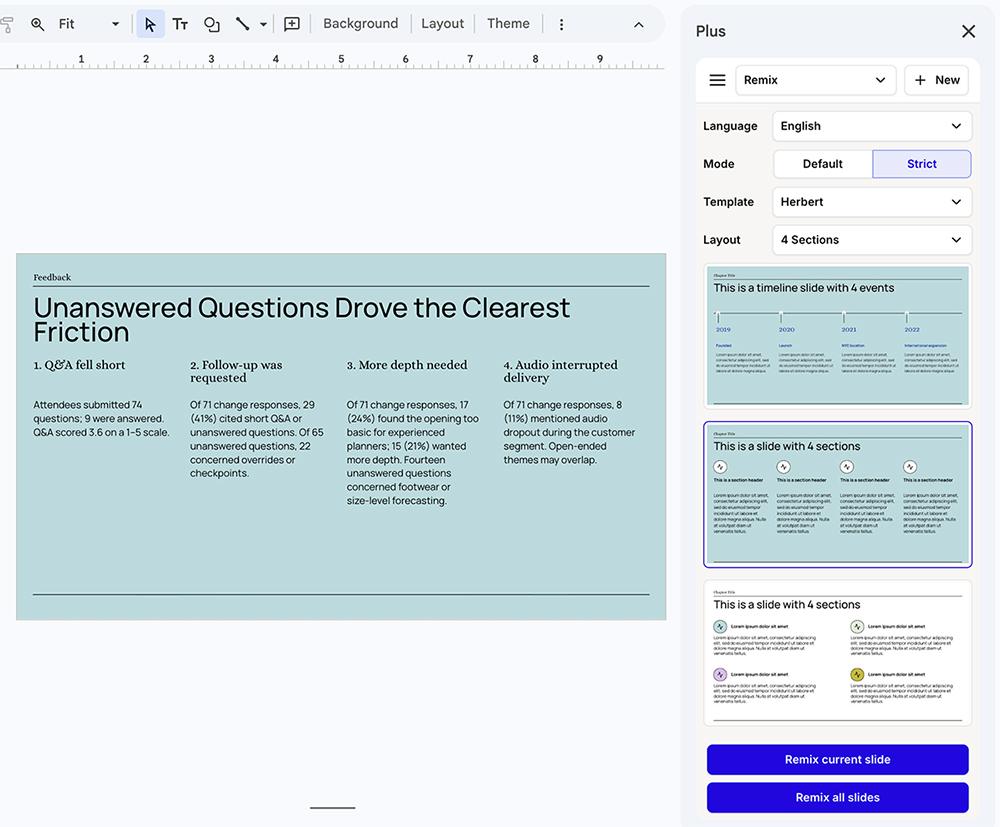Screen dimensions: 1000x827
Task: Open the Template Herbert dropdown
Action: (872, 202)
